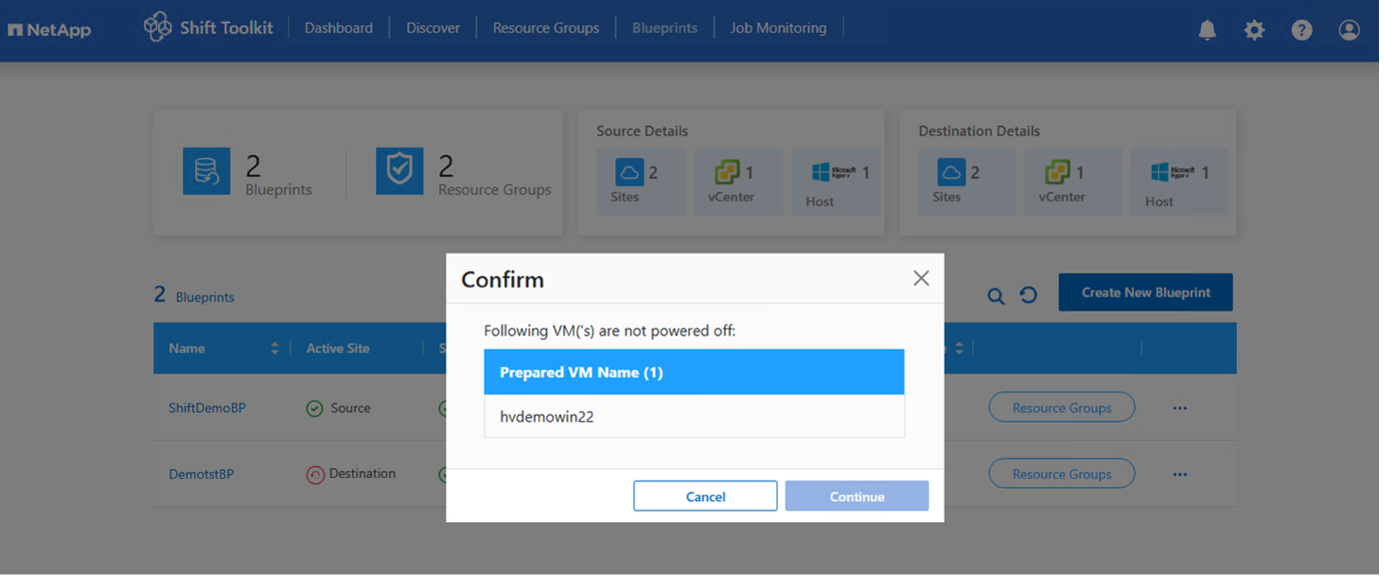1384x577 pixels.
Task: Click Create New Blueprint button
Action: pyautogui.click(x=1145, y=292)
